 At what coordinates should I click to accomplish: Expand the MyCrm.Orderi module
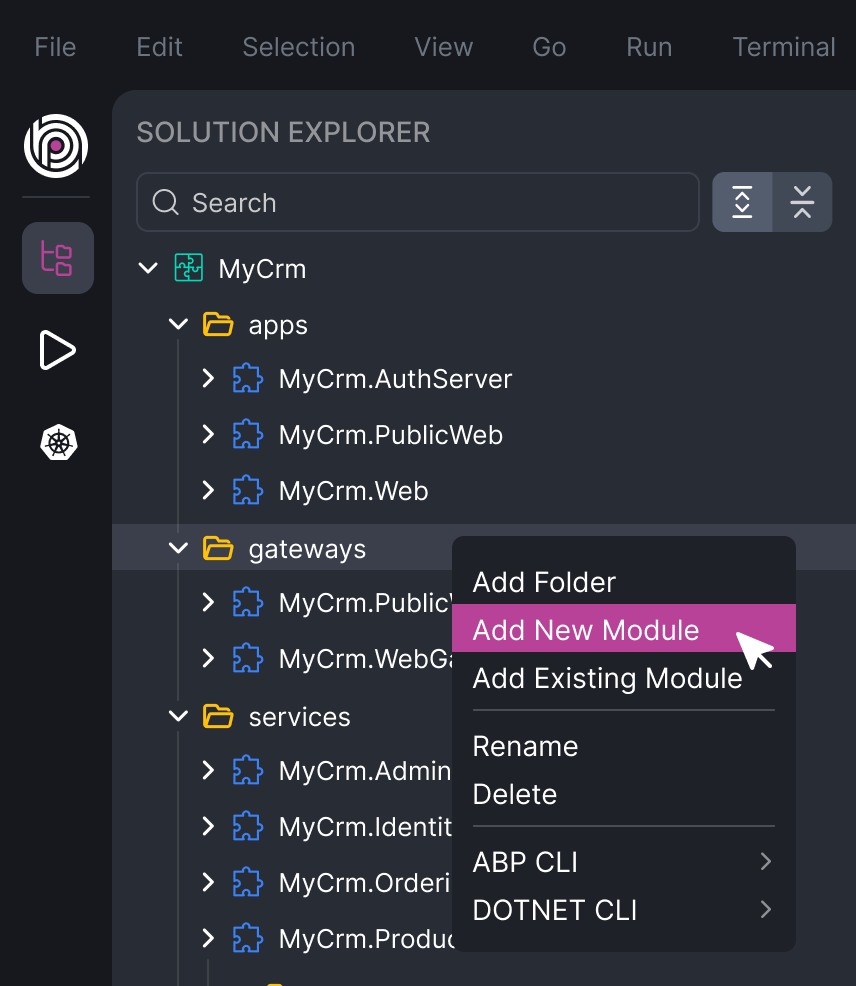(x=208, y=882)
